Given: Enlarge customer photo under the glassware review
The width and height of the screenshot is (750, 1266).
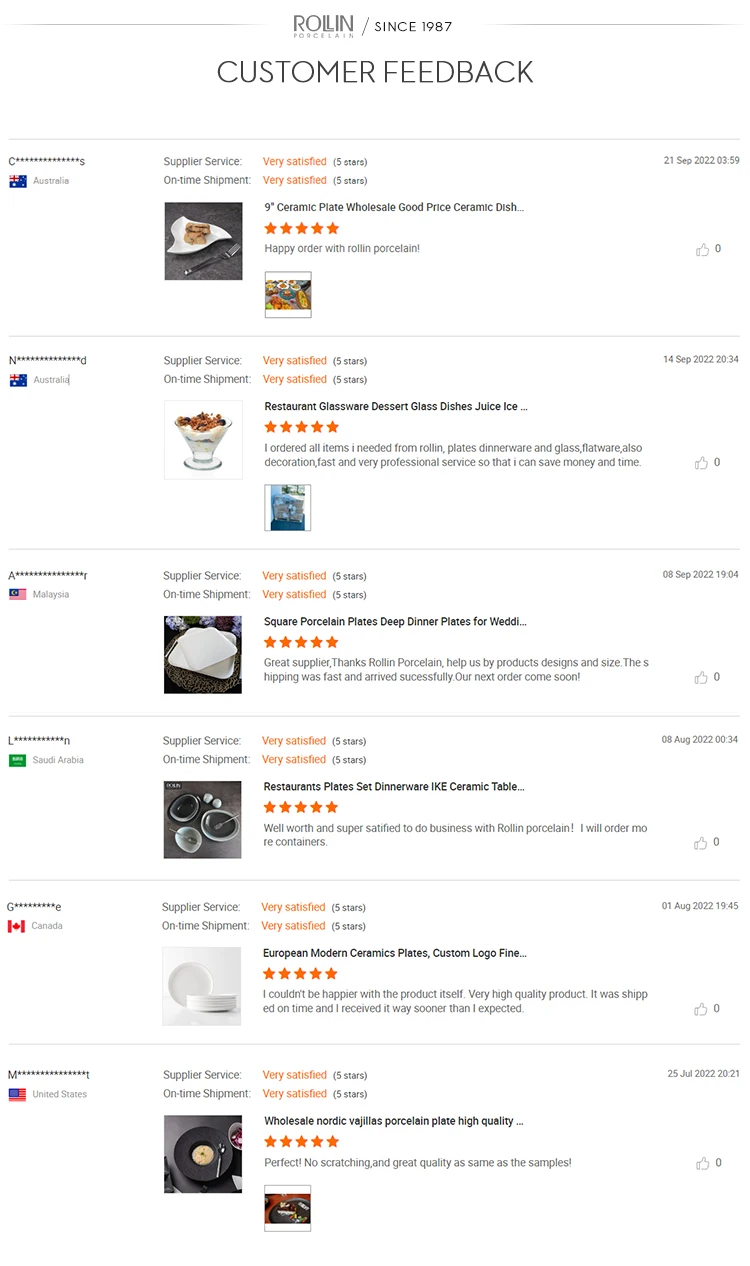Looking at the screenshot, I should [288, 508].
